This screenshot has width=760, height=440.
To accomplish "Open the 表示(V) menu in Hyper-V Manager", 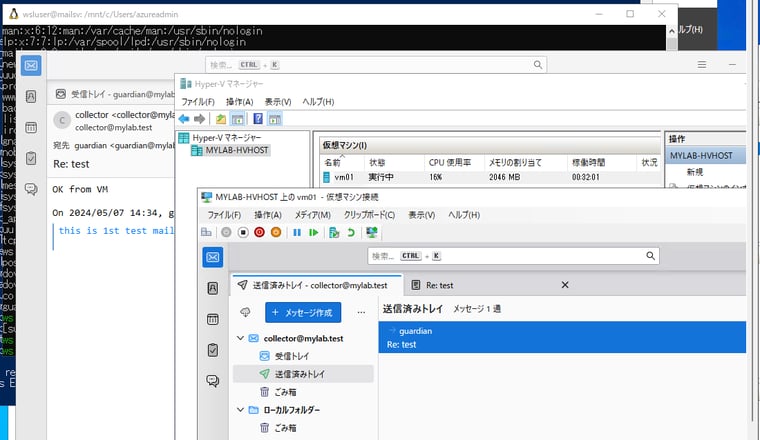I will tap(278, 102).
